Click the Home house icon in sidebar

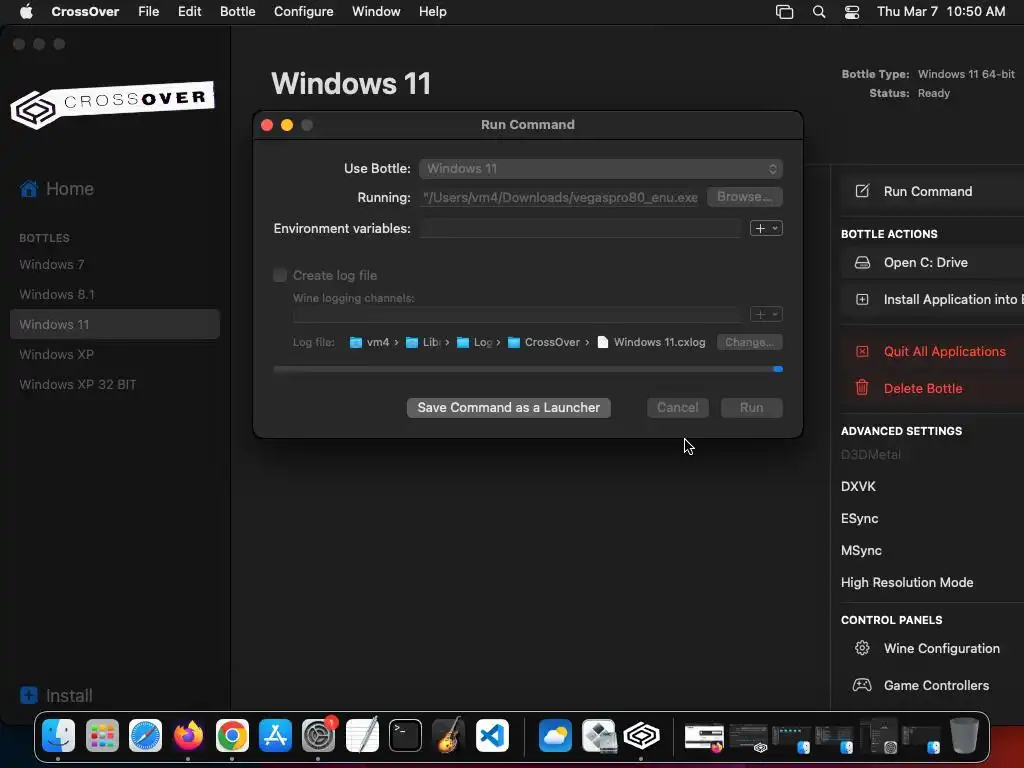click(29, 189)
